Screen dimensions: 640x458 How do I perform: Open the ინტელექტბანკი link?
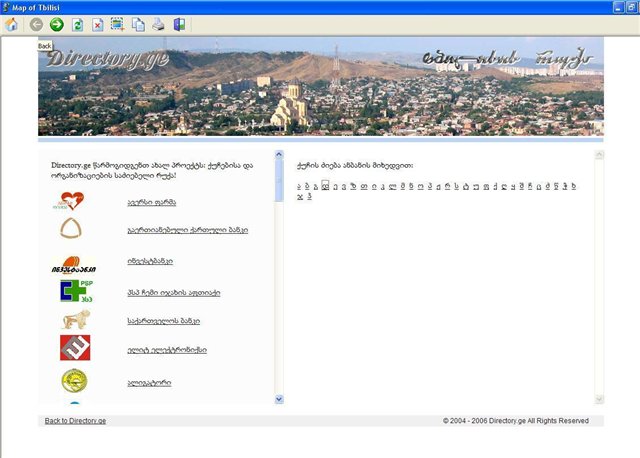[150, 261]
